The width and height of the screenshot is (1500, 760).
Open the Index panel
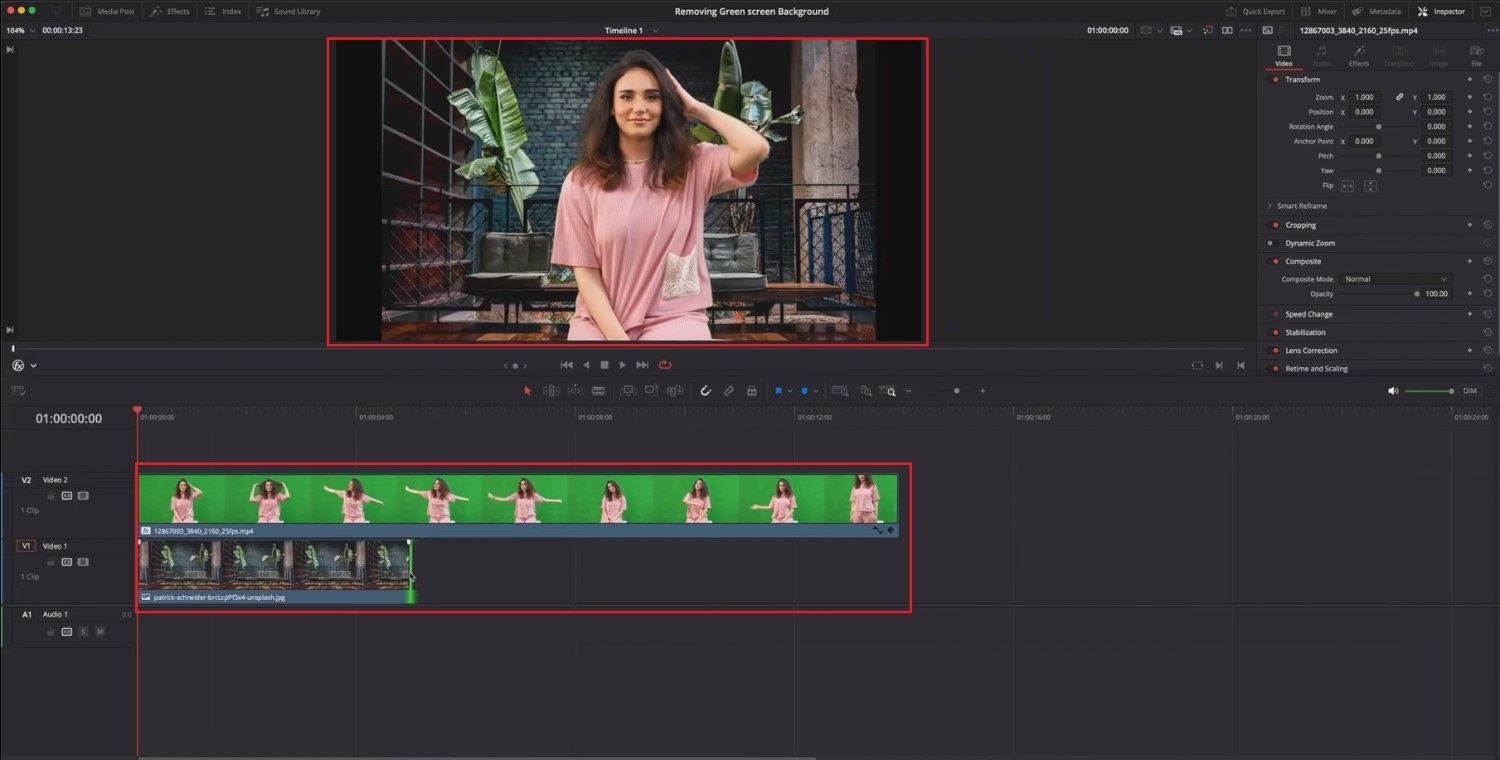tap(223, 11)
